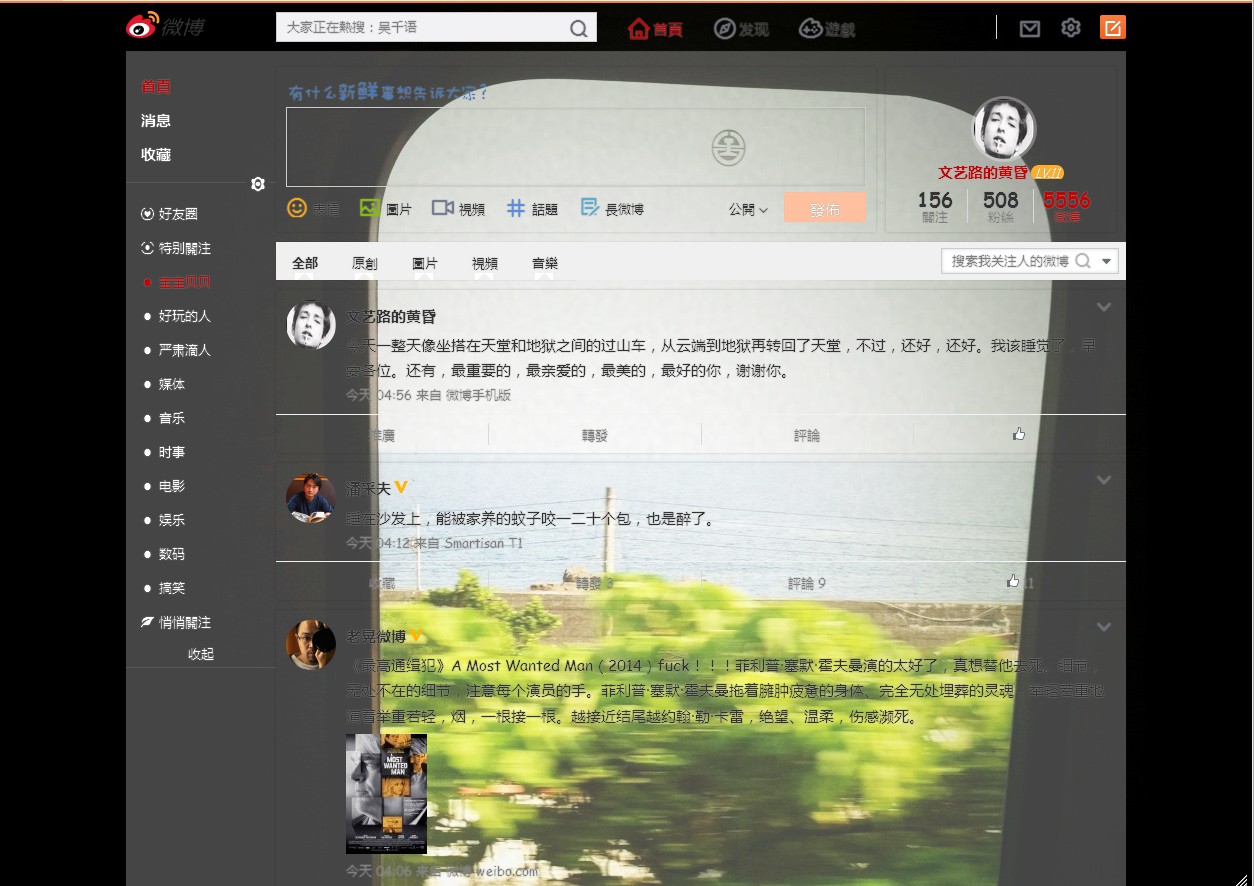Click search icon in 搜索我关注人的微博 box

point(1083,261)
